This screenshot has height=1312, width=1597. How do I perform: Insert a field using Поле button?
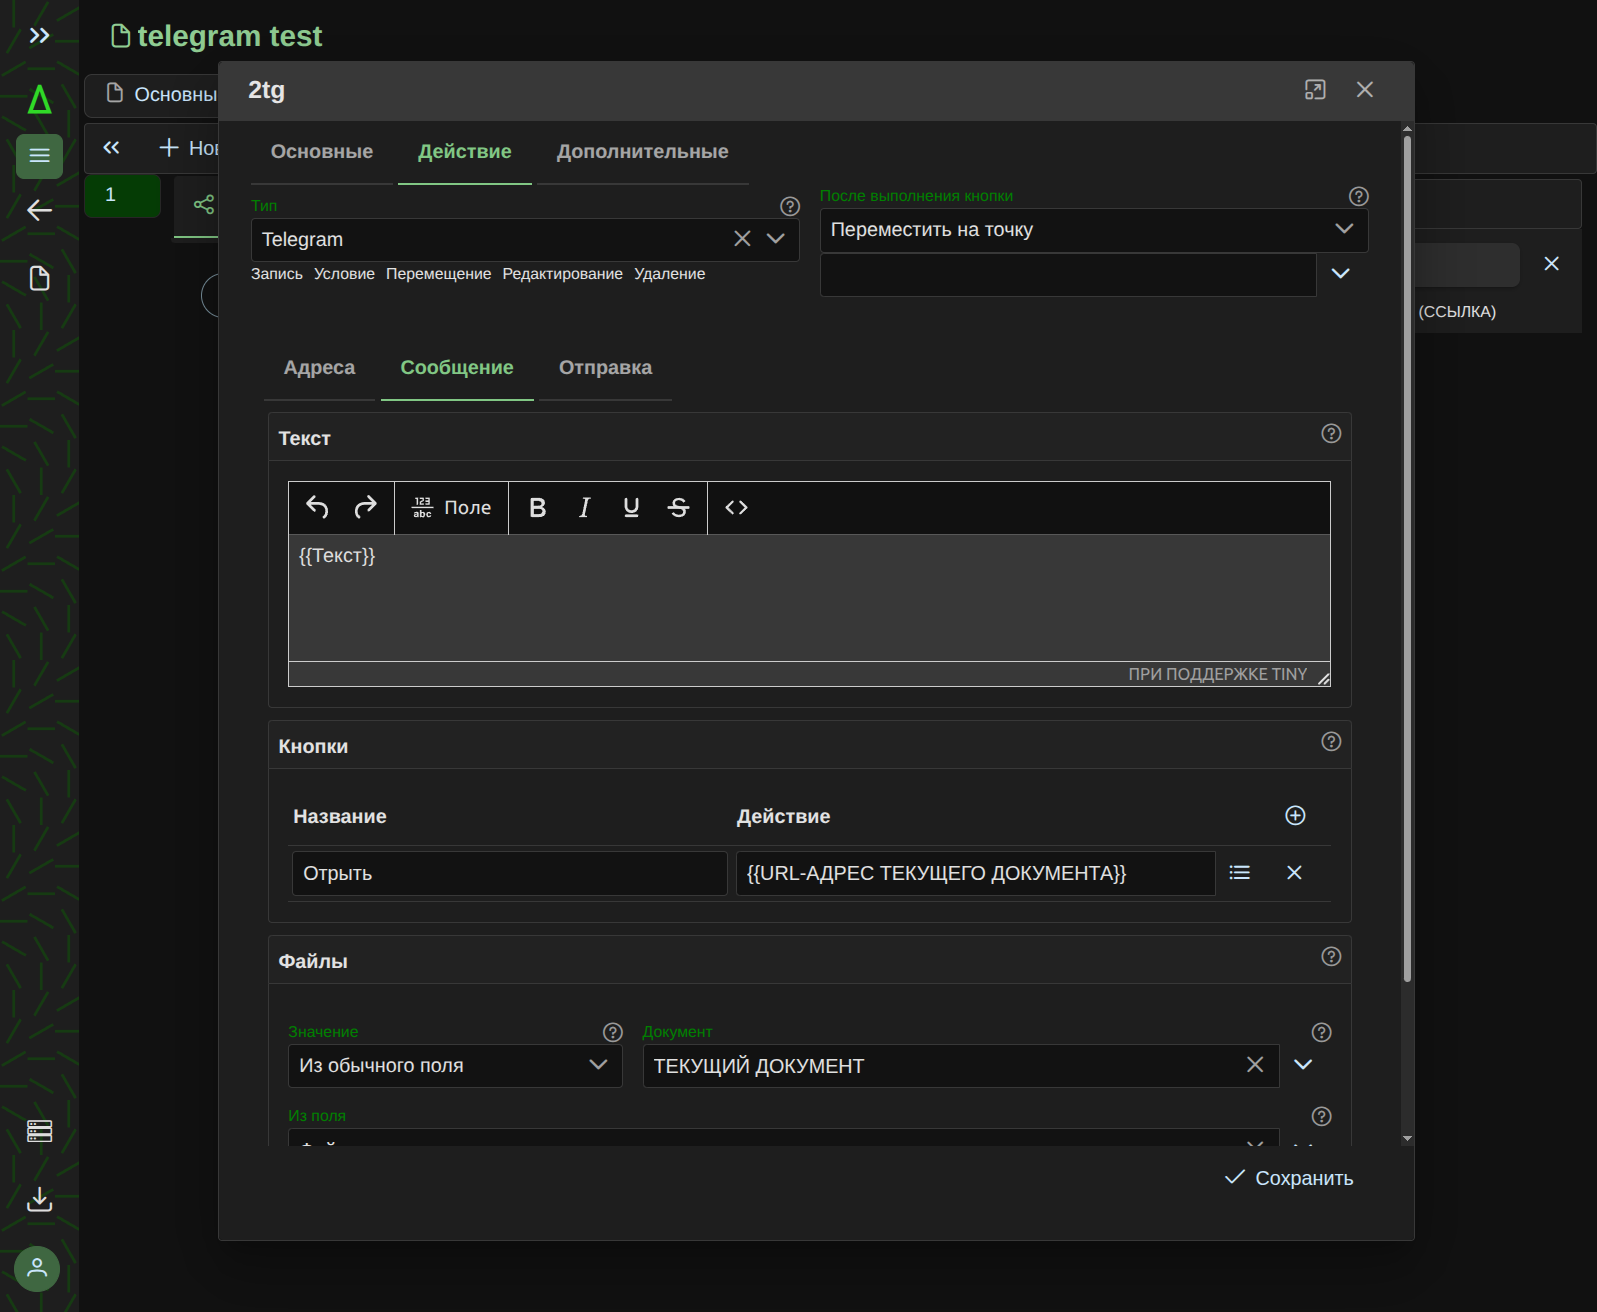click(452, 508)
